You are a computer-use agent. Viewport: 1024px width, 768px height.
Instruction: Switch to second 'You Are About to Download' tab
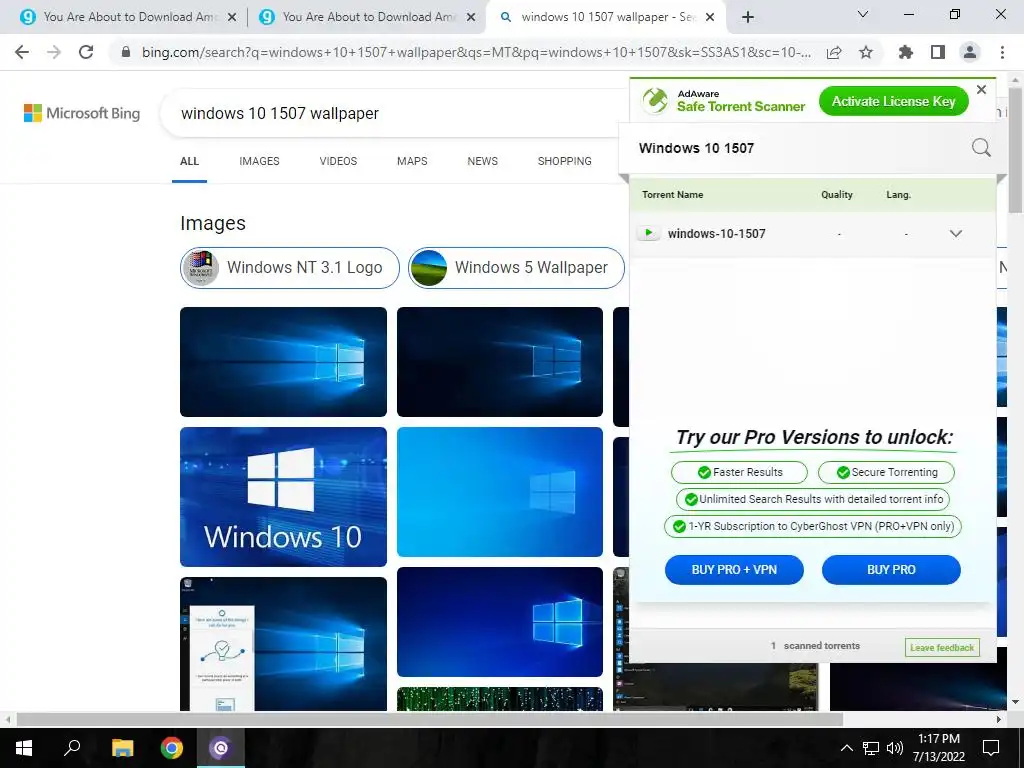367,17
